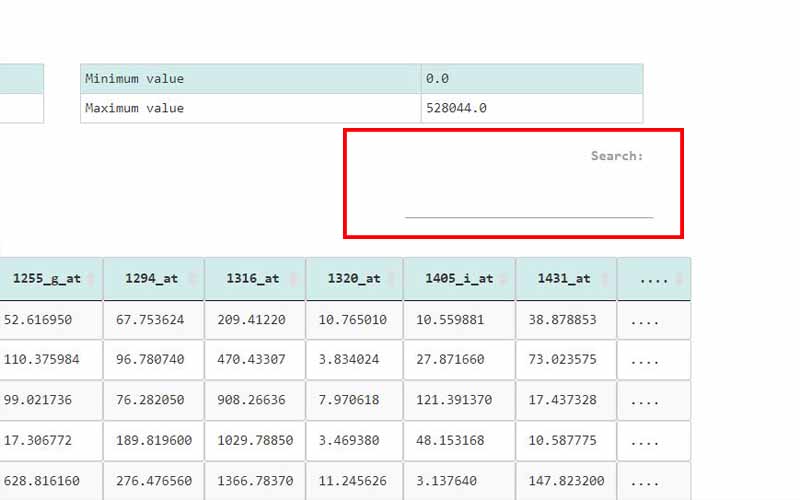800x500 pixels.
Task: Sort table by 1316_at column
Action: pyautogui.click(x=255, y=279)
